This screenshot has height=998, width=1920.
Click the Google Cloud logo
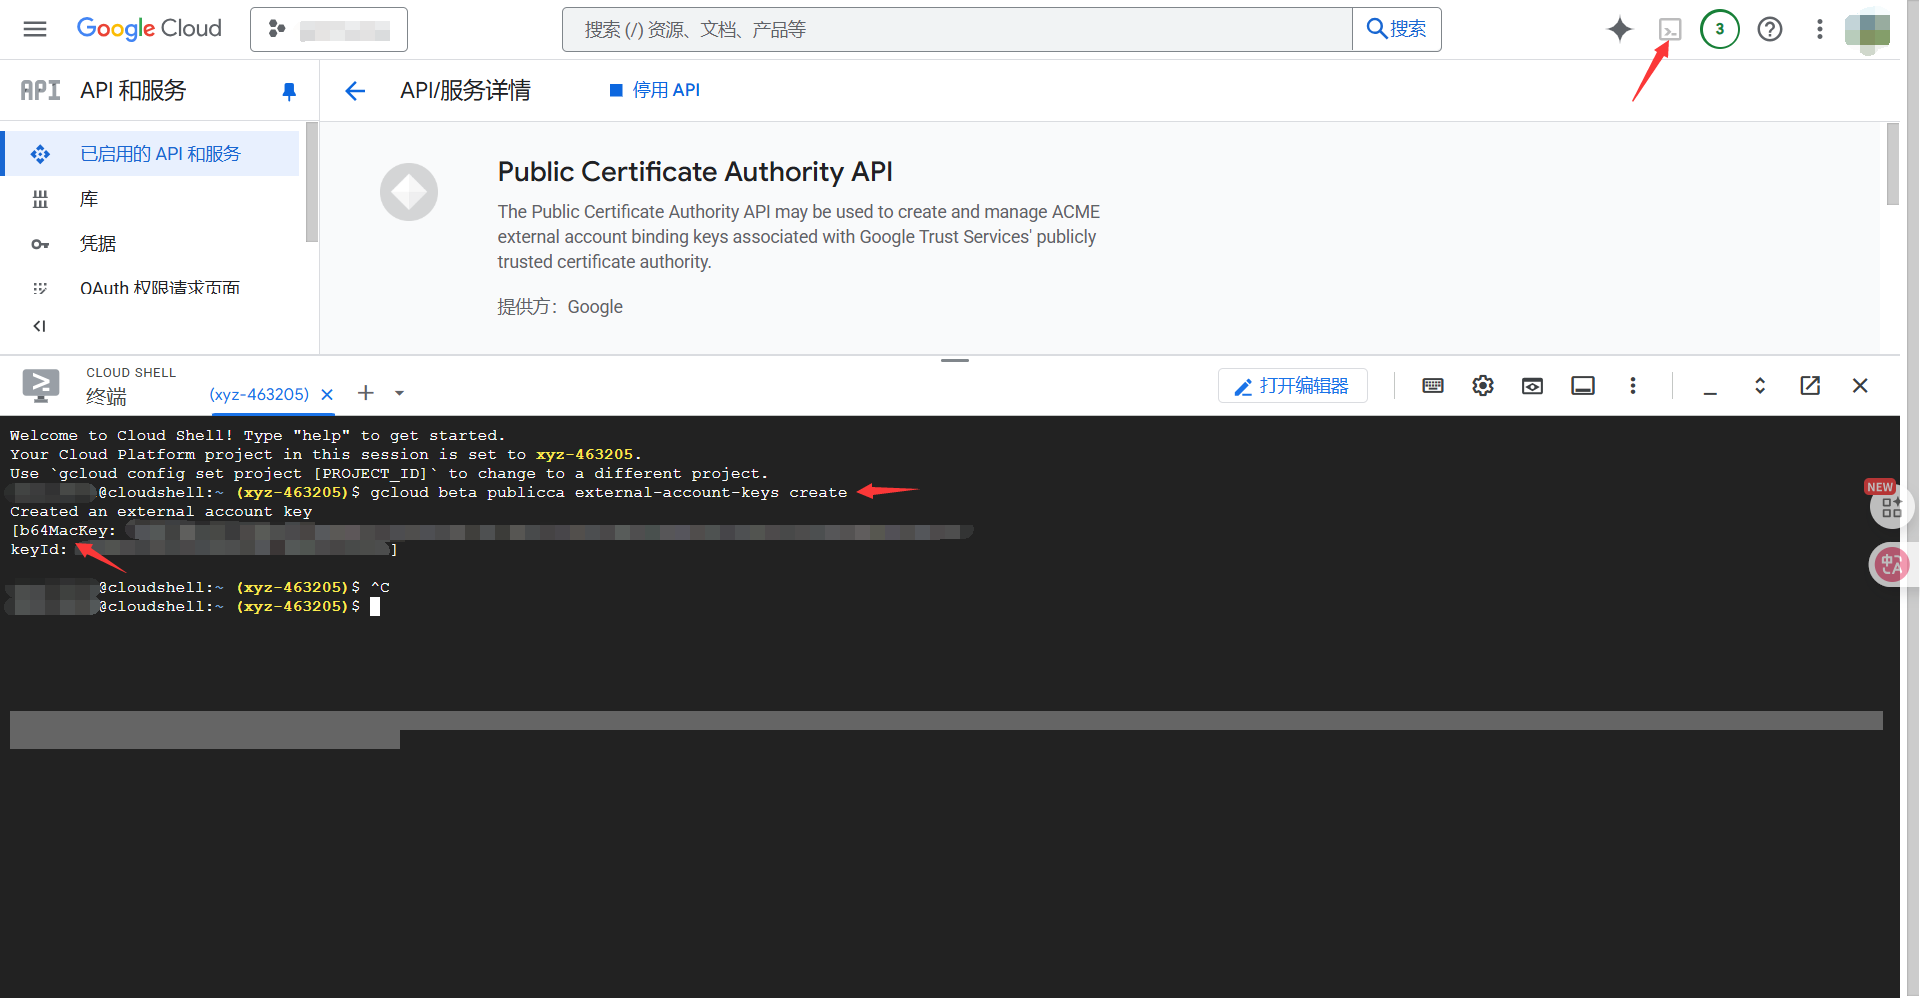point(149,29)
